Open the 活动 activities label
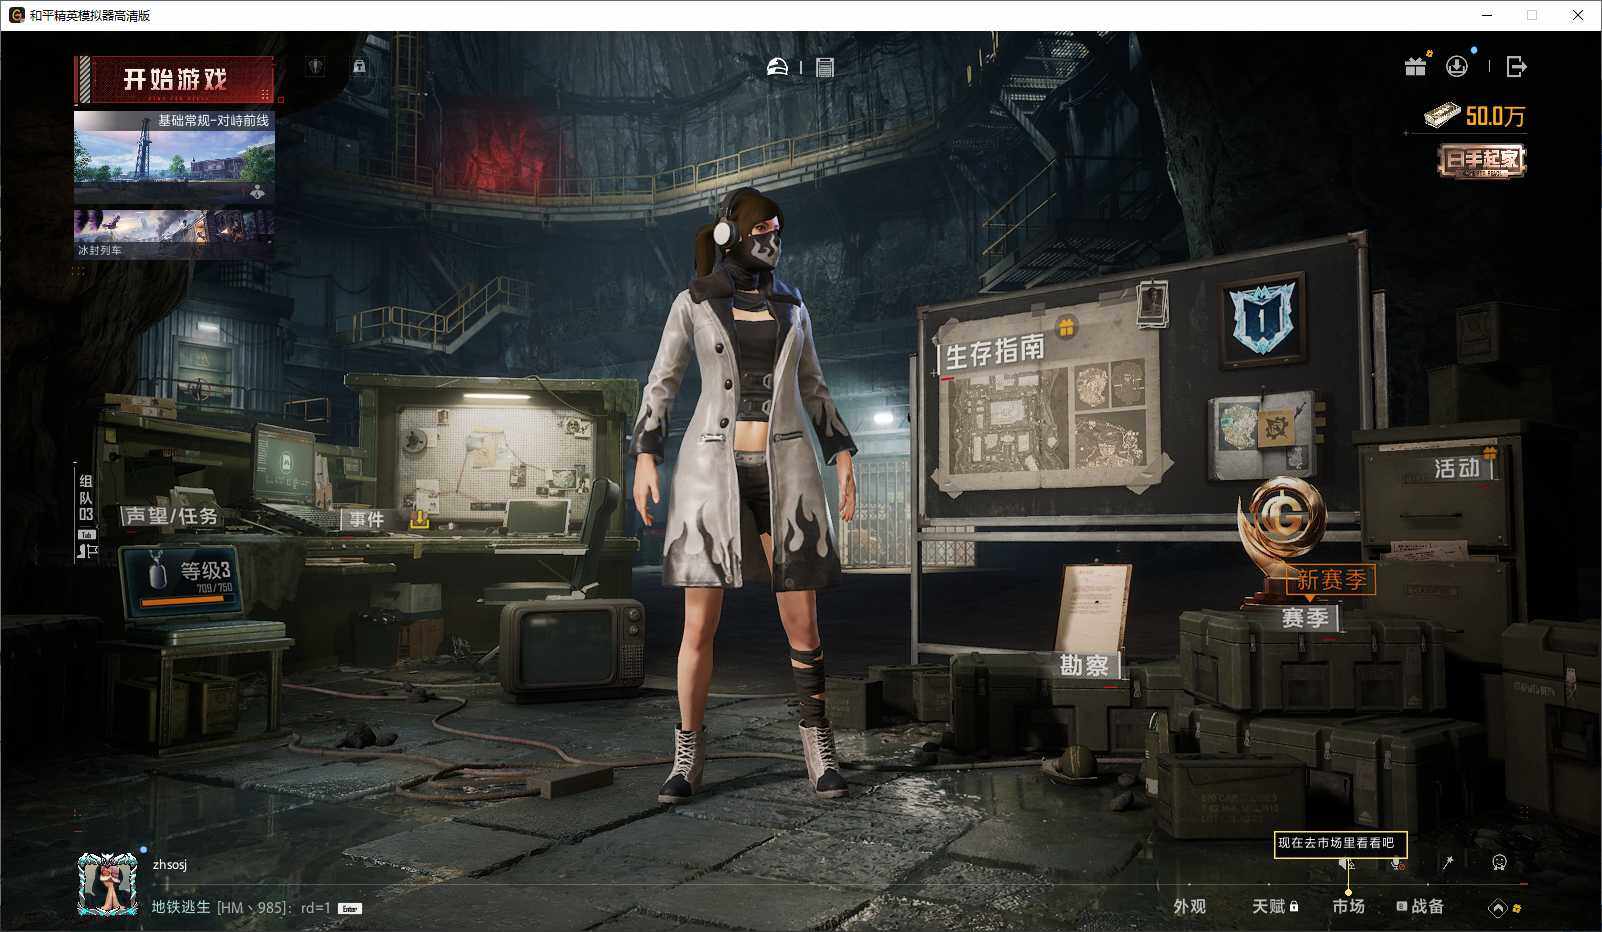Image resolution: width=1602 pixels, height=932 pixels. pos(1456,468)
